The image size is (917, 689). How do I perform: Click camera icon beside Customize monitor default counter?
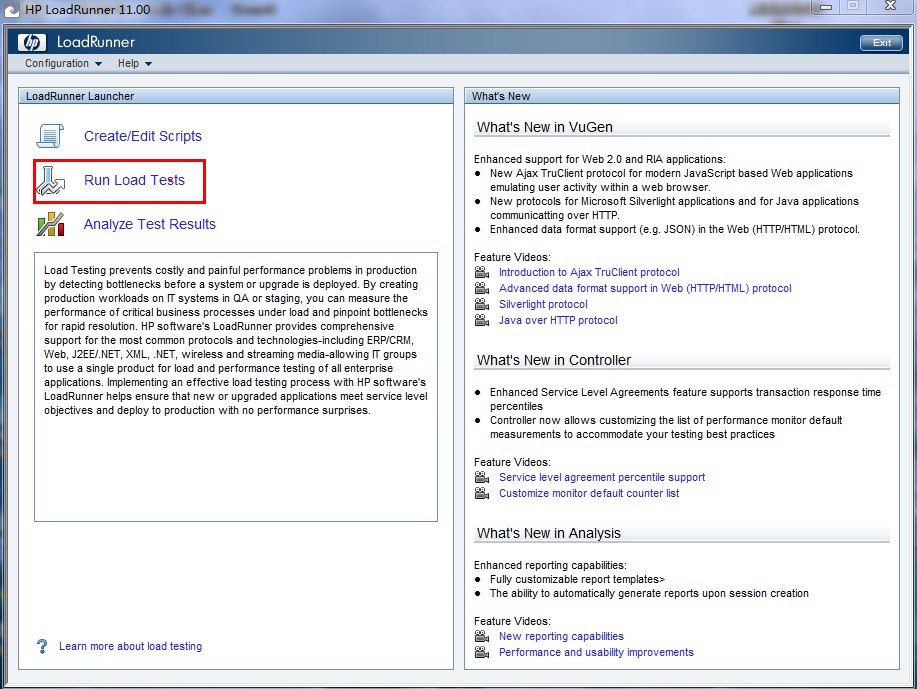pyautogui.click(x=482, y=493)
